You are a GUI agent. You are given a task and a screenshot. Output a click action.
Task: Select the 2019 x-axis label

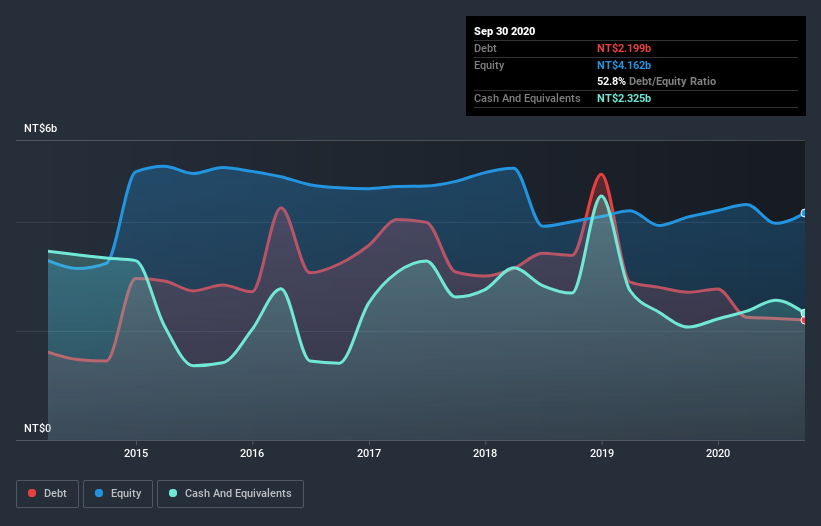click(602, 453)
